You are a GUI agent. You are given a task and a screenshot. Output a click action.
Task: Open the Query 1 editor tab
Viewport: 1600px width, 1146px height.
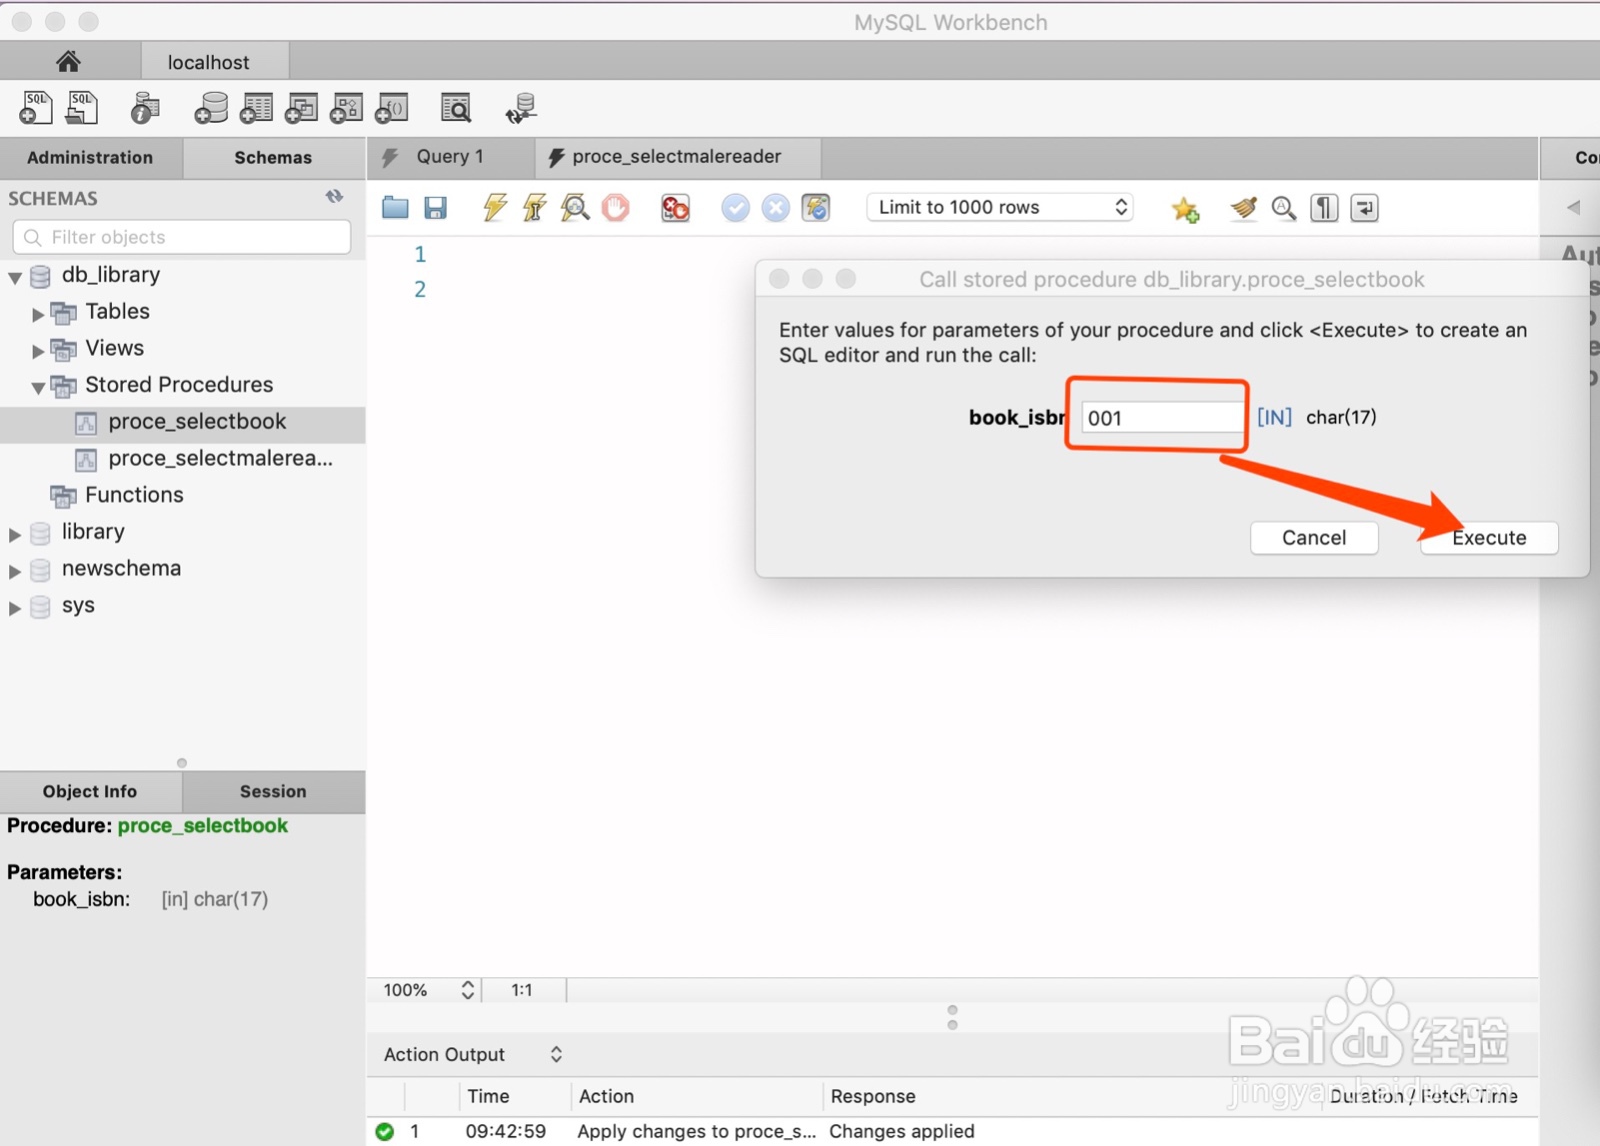[x=450, y=157]
